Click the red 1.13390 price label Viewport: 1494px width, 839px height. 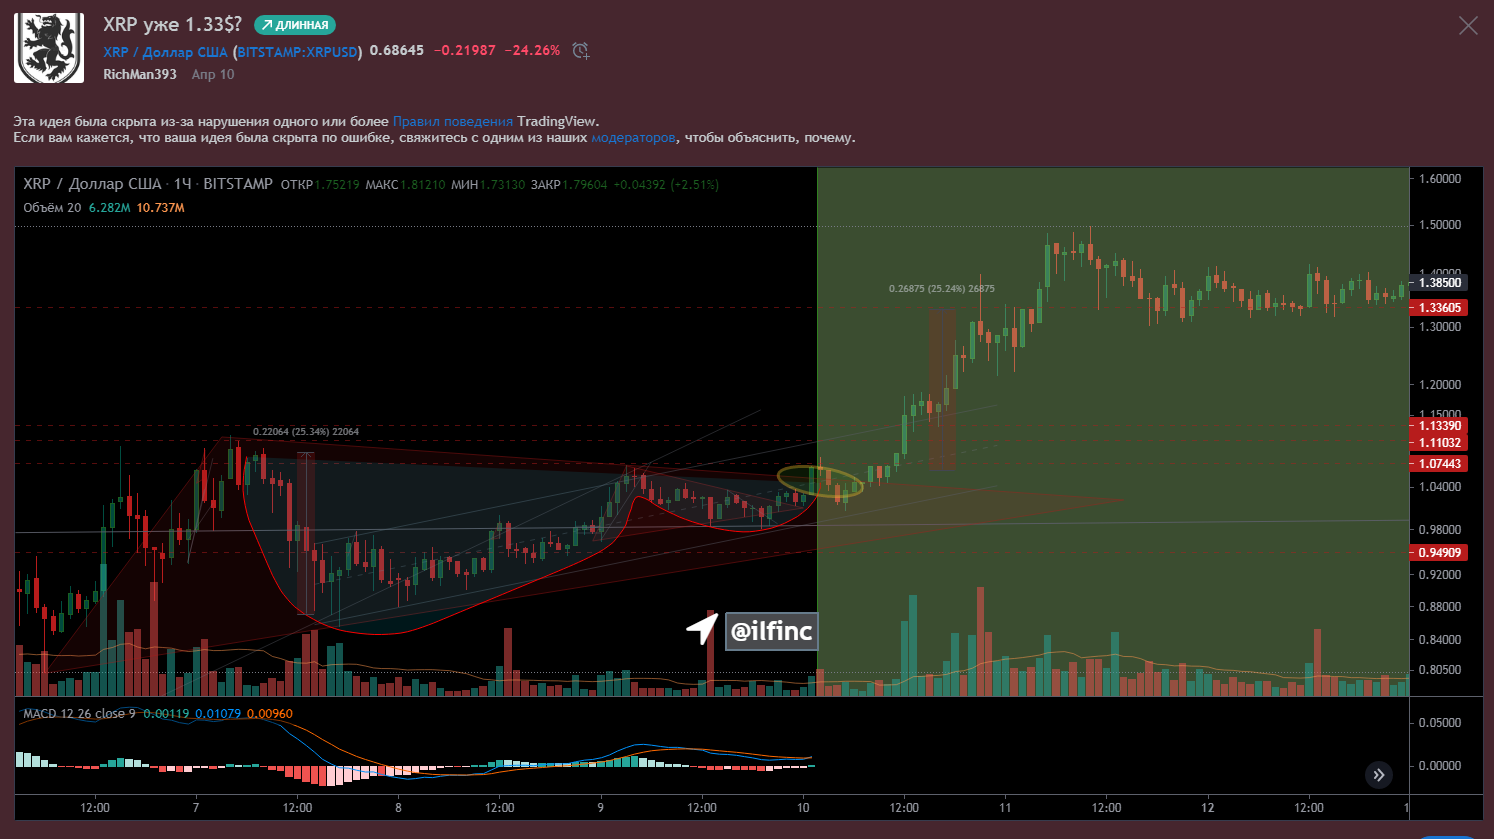1439,426
